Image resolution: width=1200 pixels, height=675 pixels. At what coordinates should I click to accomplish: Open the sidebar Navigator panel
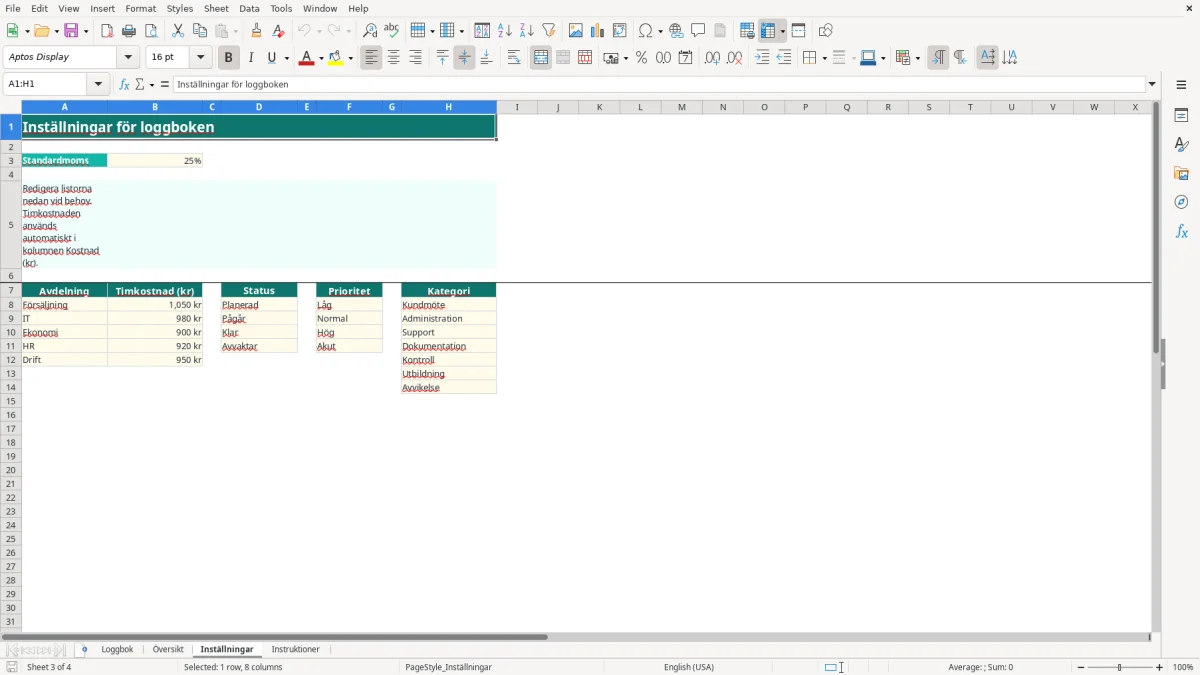tap(1181, 202)
